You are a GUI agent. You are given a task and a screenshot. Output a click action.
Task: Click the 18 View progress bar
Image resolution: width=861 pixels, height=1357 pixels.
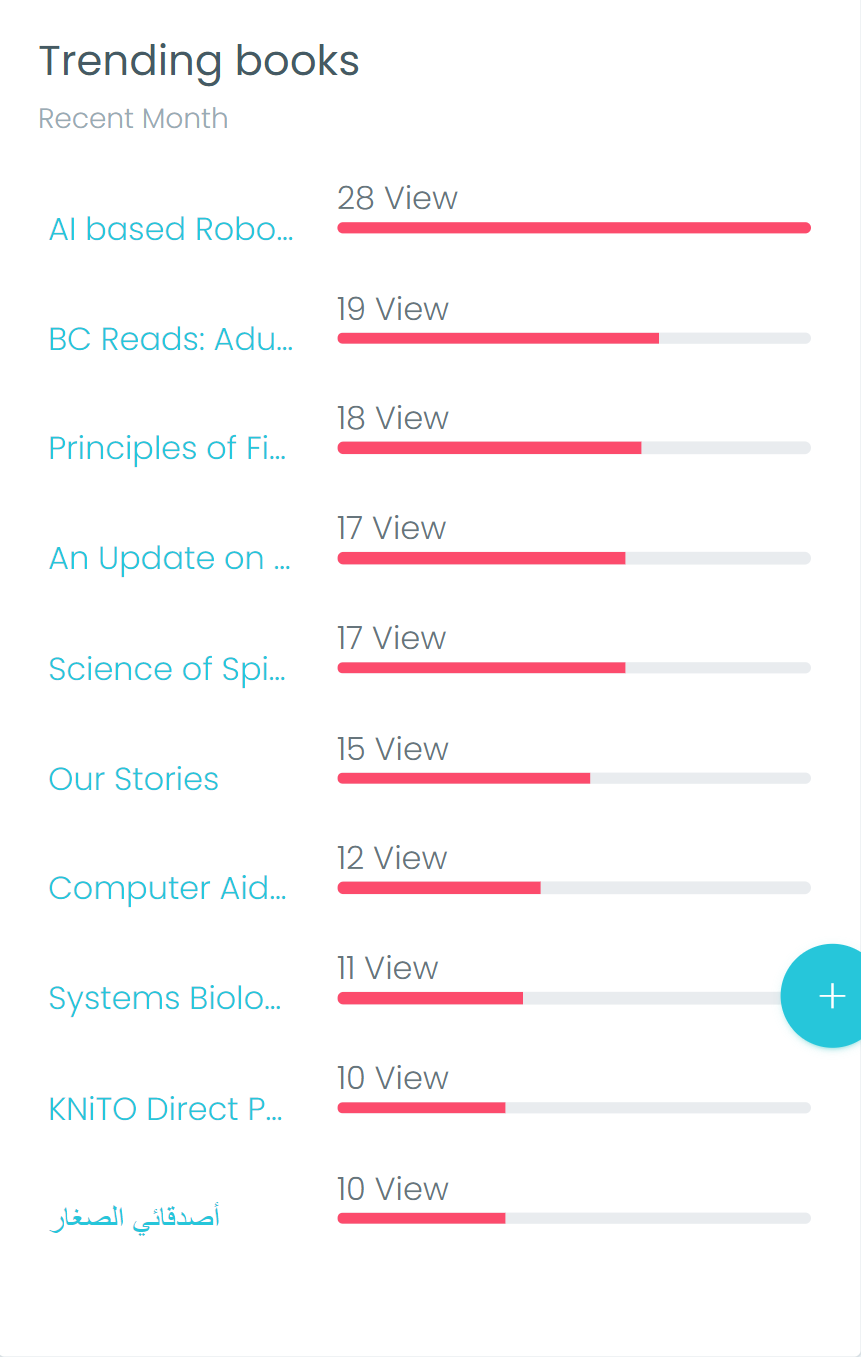pos(573,448)
